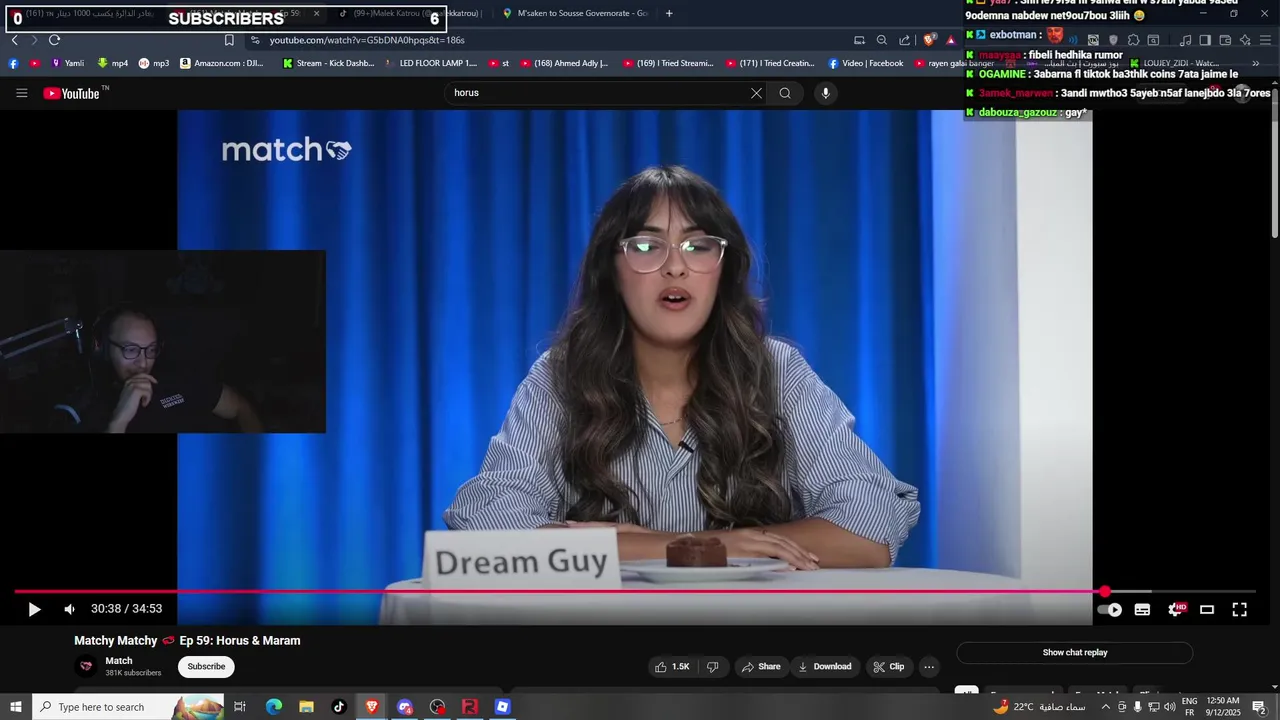
Task: Open the mp3 bookmark
Action: pos(153,63)
